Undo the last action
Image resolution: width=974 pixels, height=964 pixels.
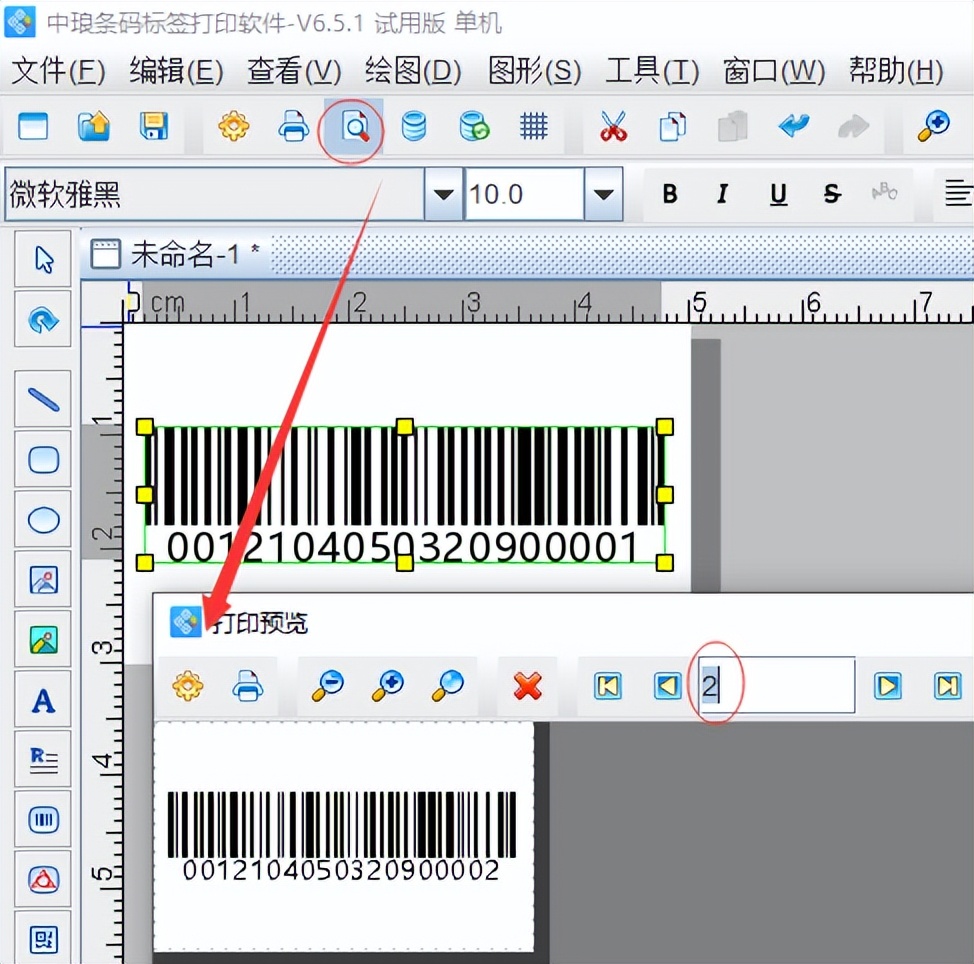[x=794, y=127]
